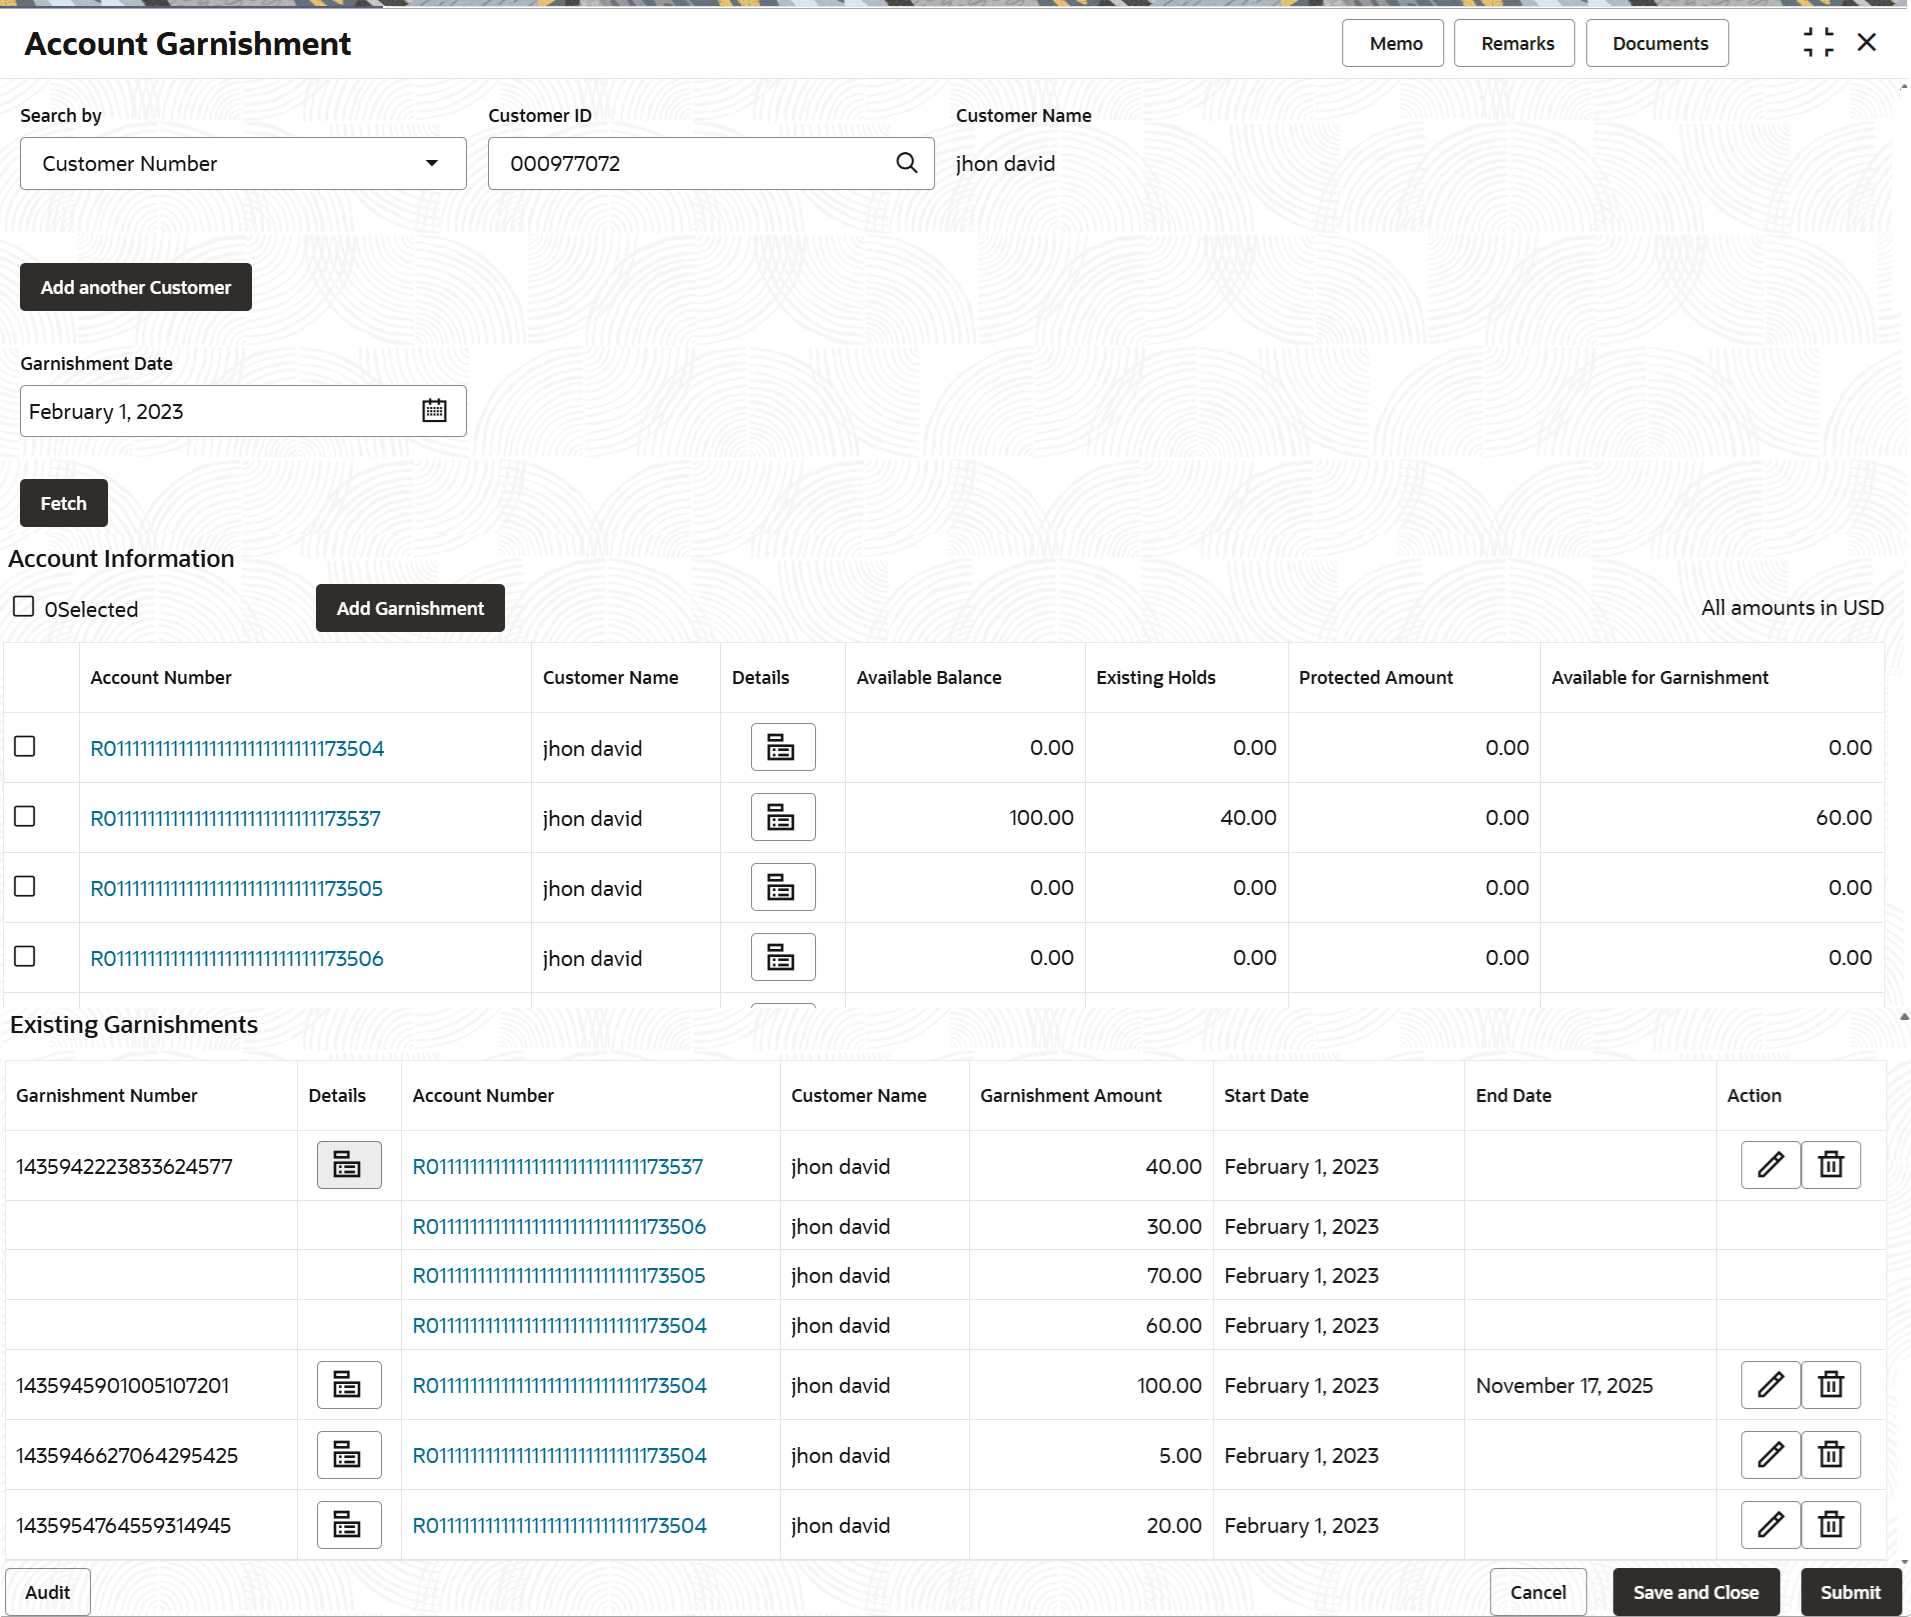
Task: View details for account ending 173537 in Account Information
Action: click(783, 817)
